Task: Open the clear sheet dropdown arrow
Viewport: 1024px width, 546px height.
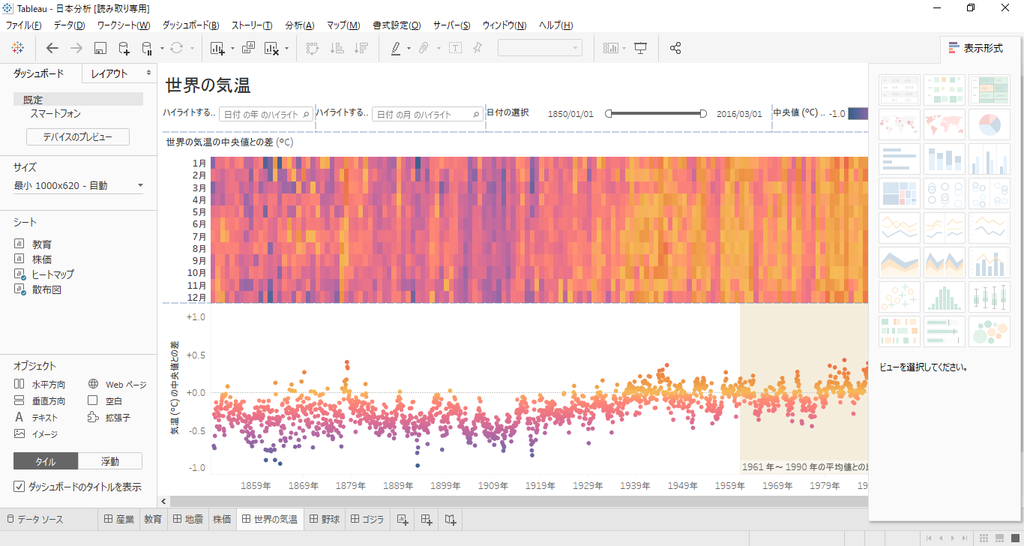Action: [286, 48]
